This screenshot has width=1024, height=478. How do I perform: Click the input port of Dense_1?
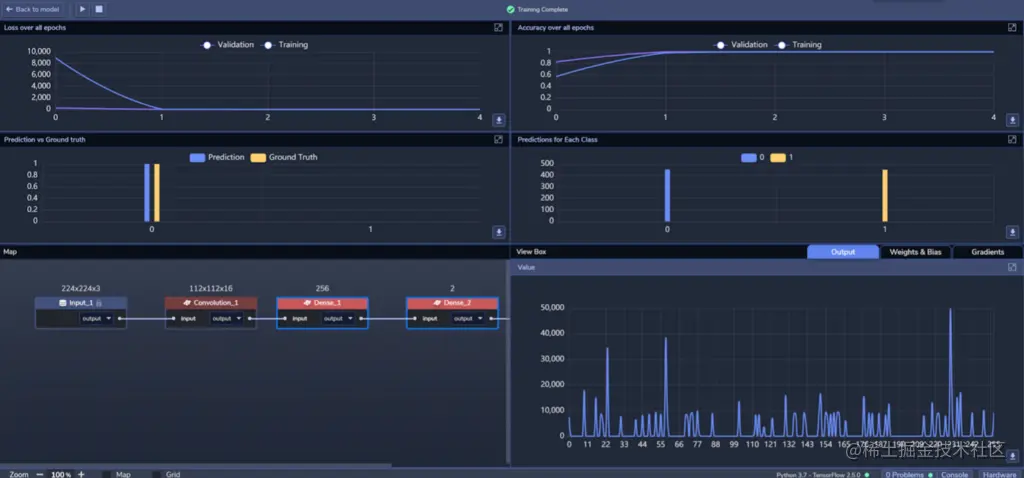[285, 319]
